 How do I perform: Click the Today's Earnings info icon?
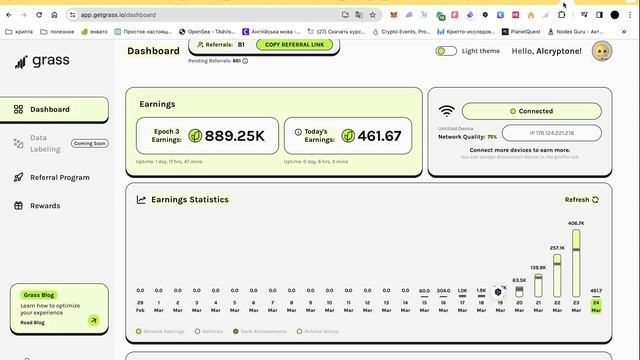[x=298, y=132]
